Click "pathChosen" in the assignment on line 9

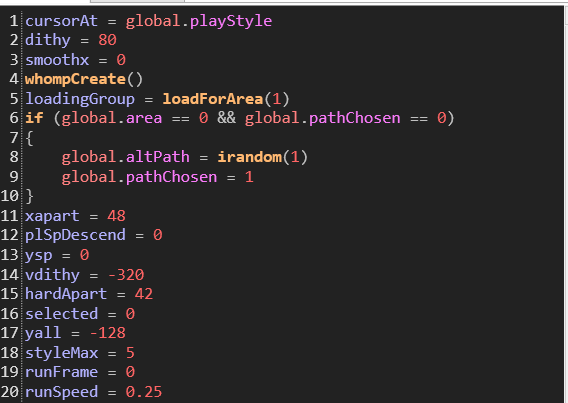[x=172, y=177]
